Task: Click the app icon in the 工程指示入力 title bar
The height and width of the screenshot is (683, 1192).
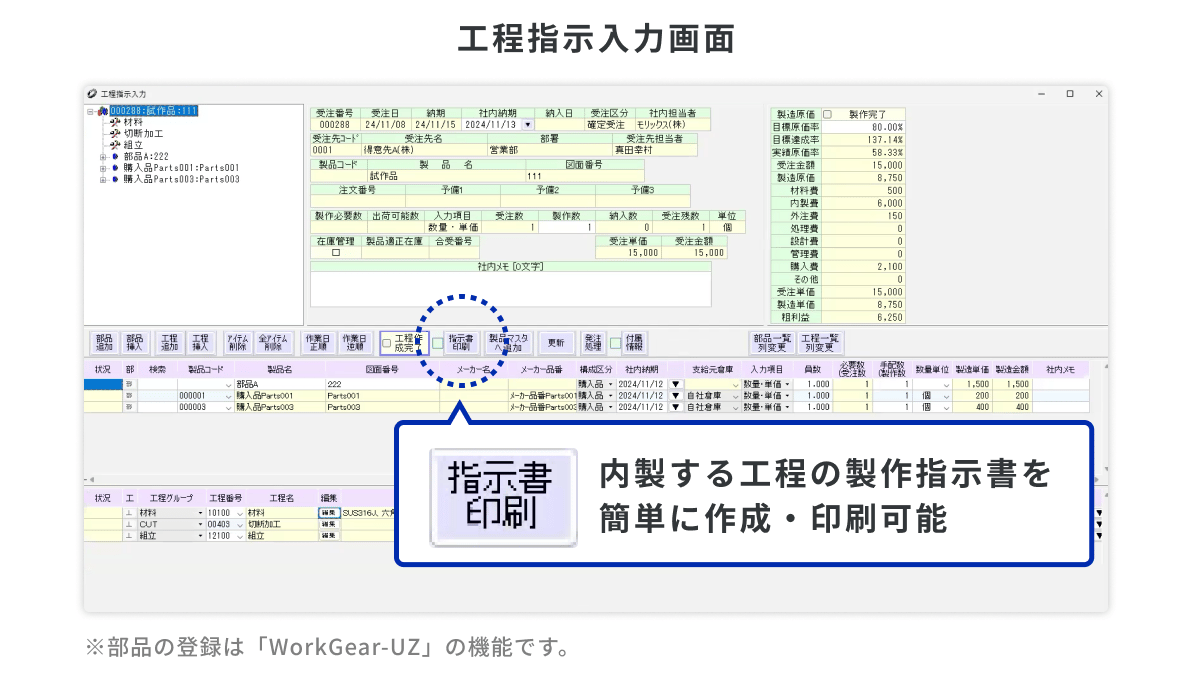Action: (x=92, y=94)
